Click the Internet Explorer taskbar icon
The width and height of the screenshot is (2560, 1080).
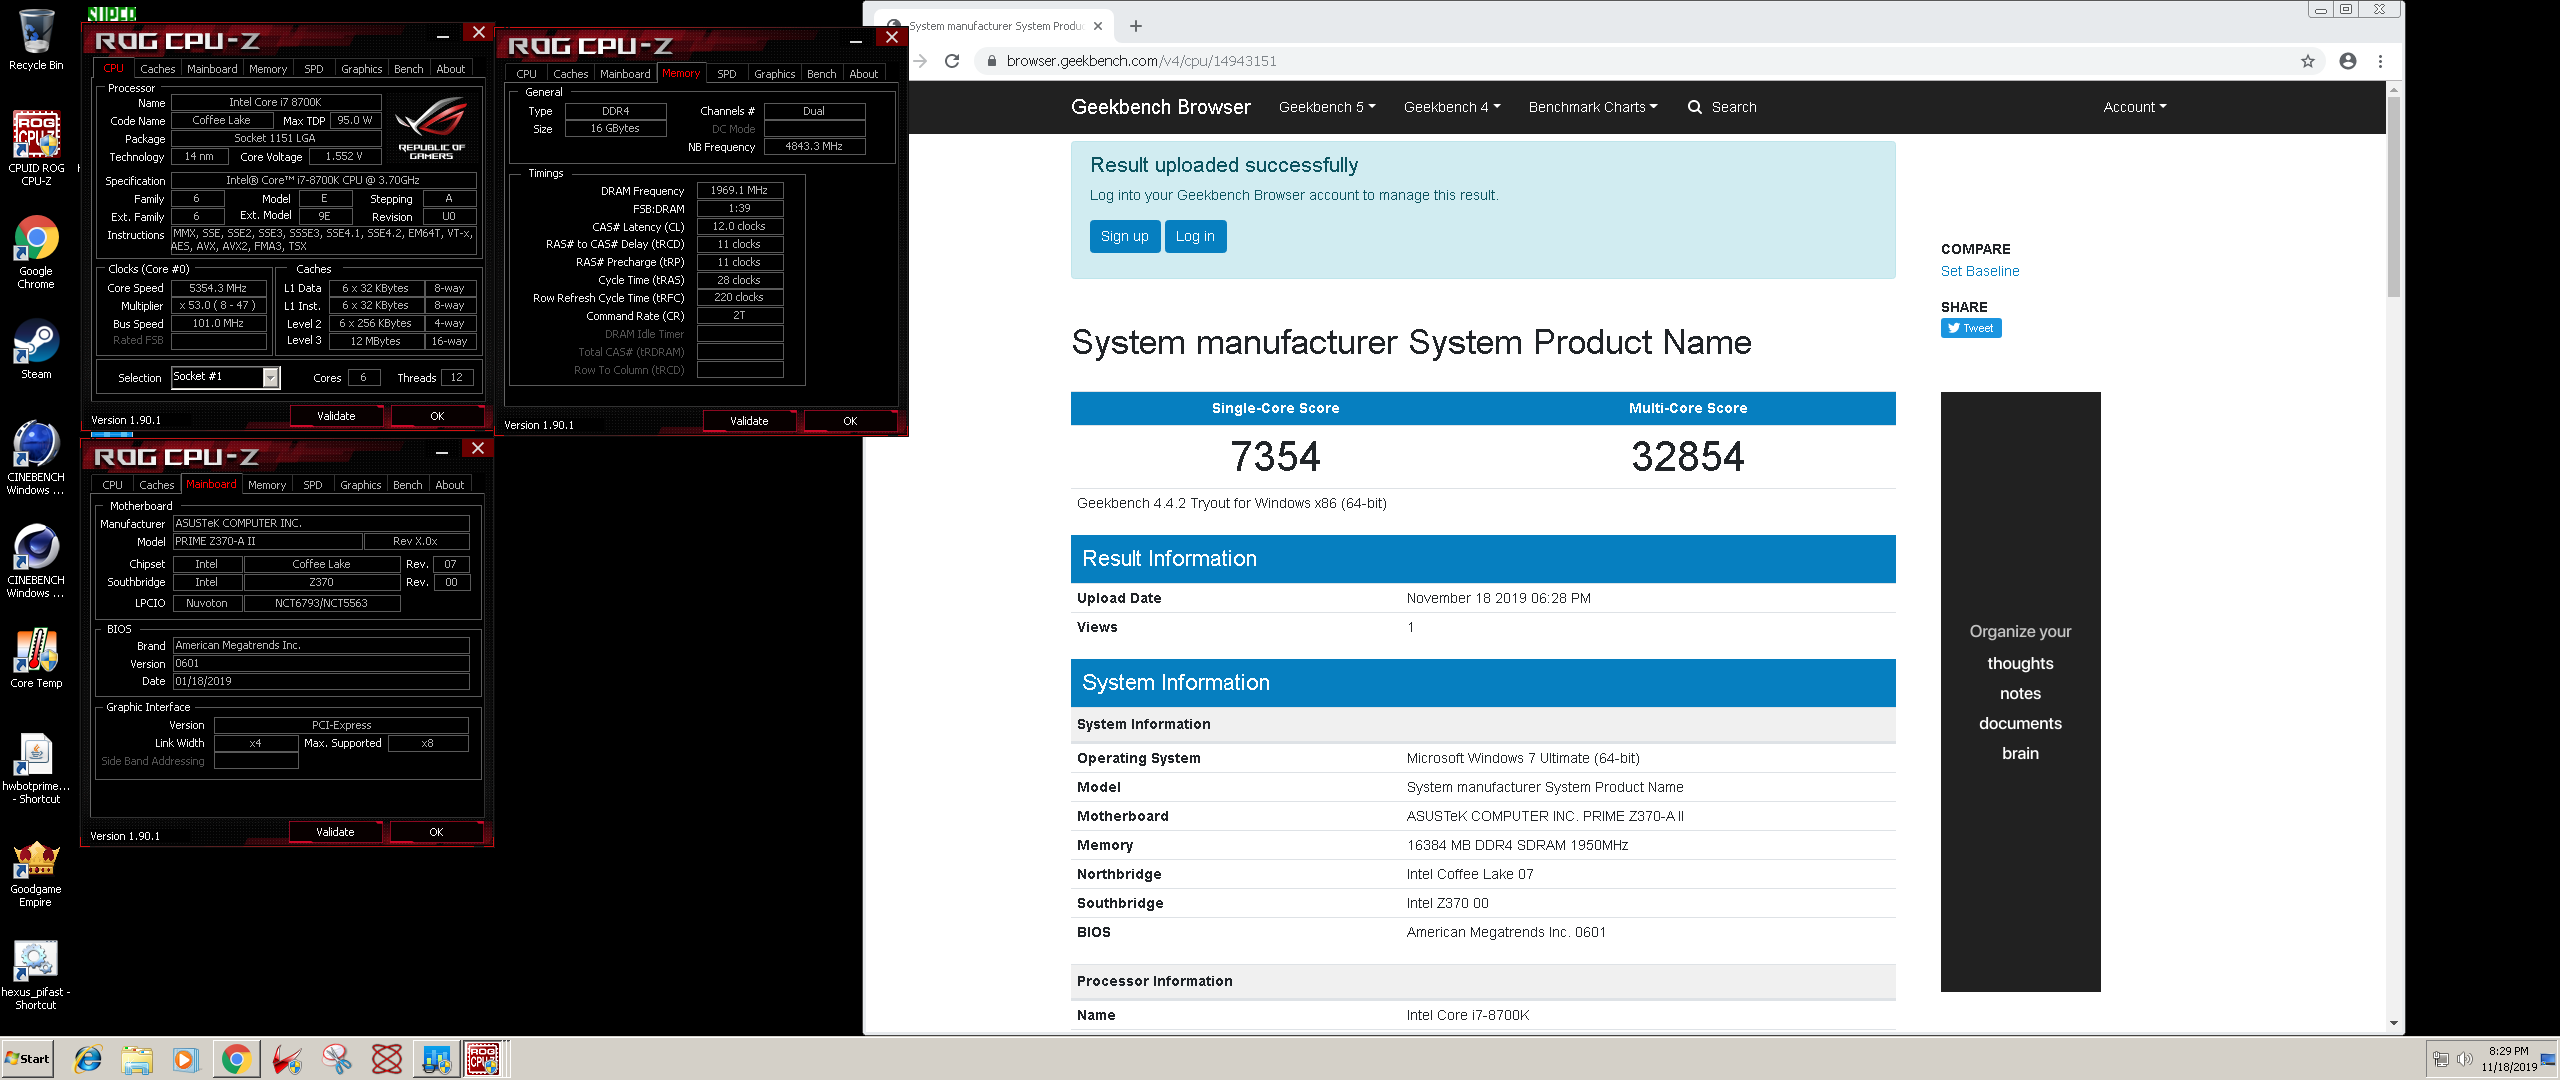coord(88,1059)
